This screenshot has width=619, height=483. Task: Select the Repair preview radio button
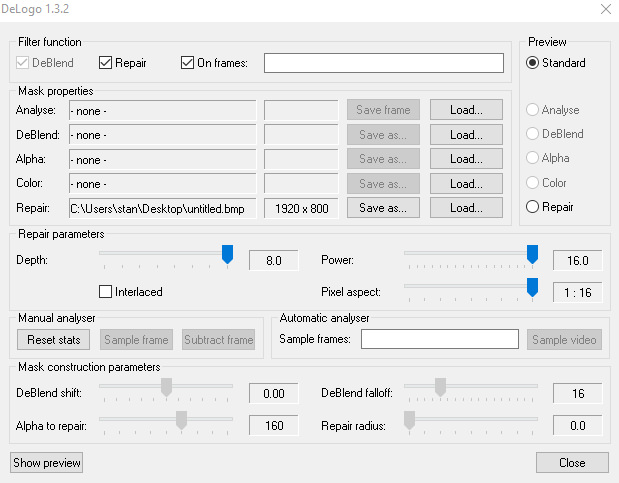pos(532,207)
